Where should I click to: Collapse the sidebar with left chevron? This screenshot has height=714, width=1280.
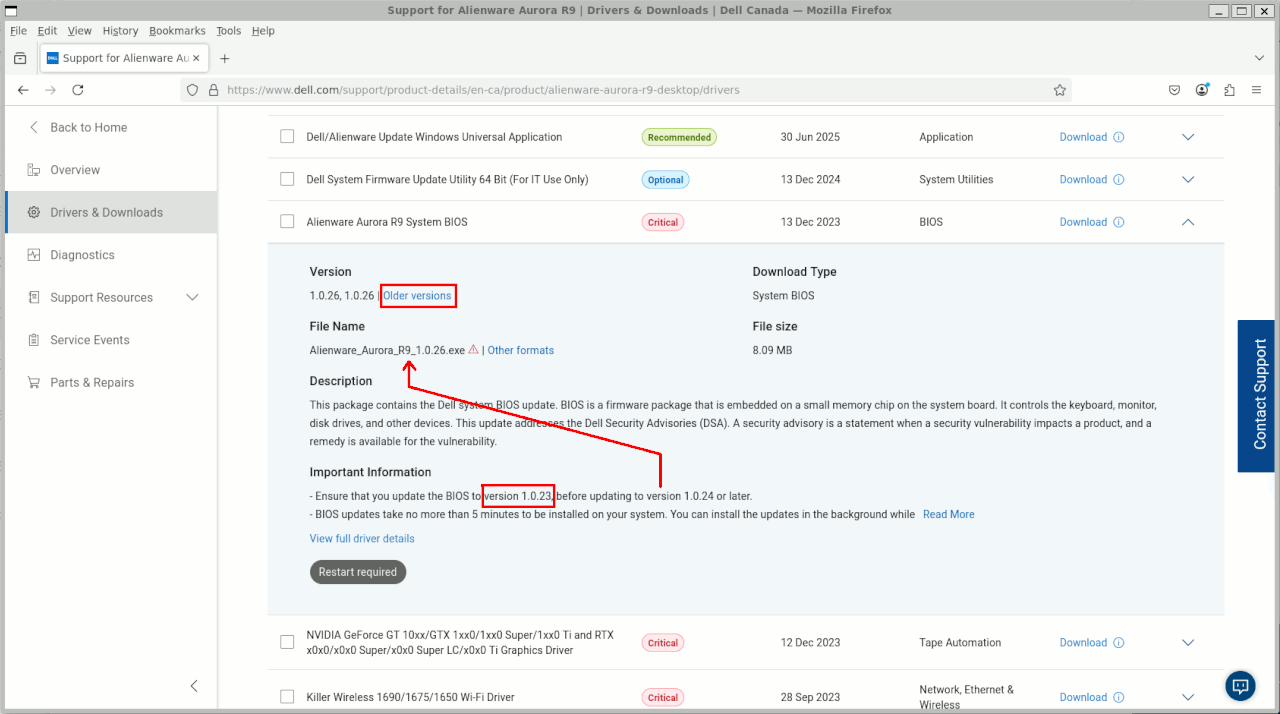click(x=194, y=686)
